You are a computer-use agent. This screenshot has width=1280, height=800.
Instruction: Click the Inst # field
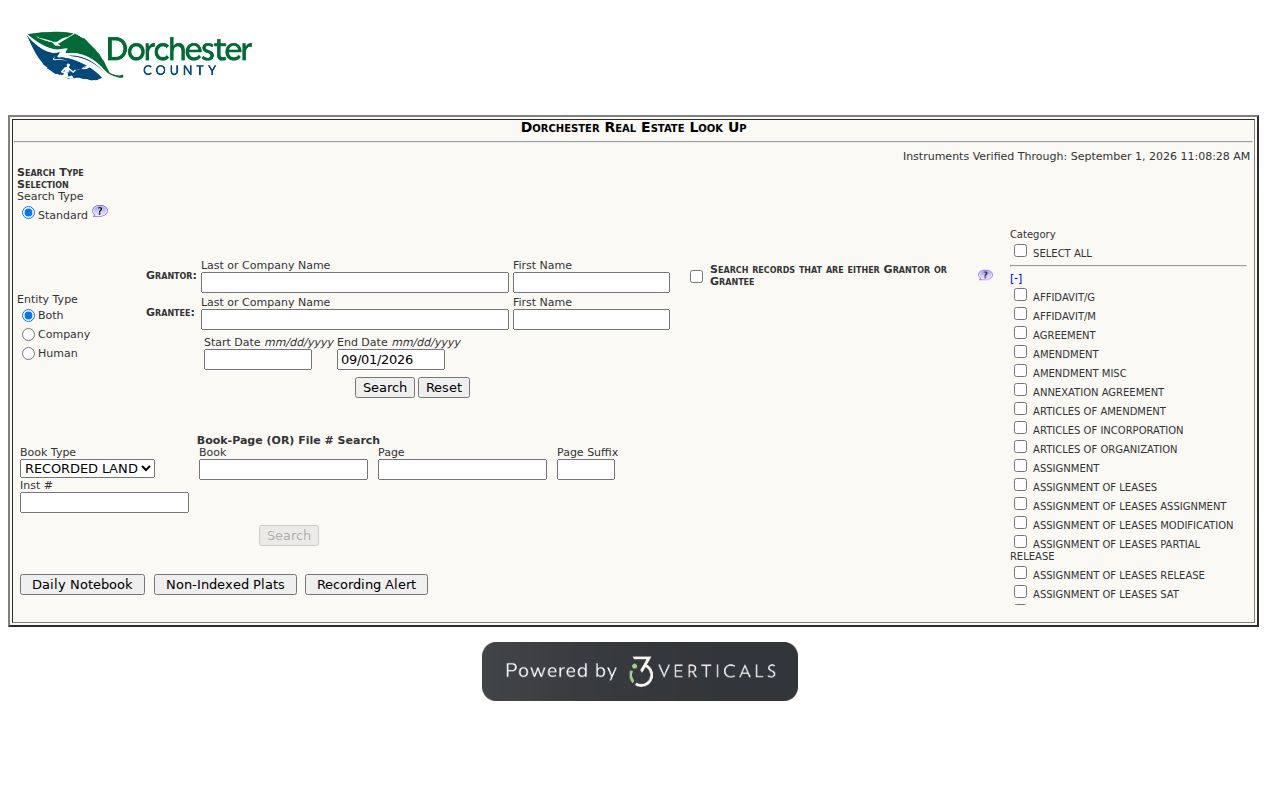tap(104, 502)
